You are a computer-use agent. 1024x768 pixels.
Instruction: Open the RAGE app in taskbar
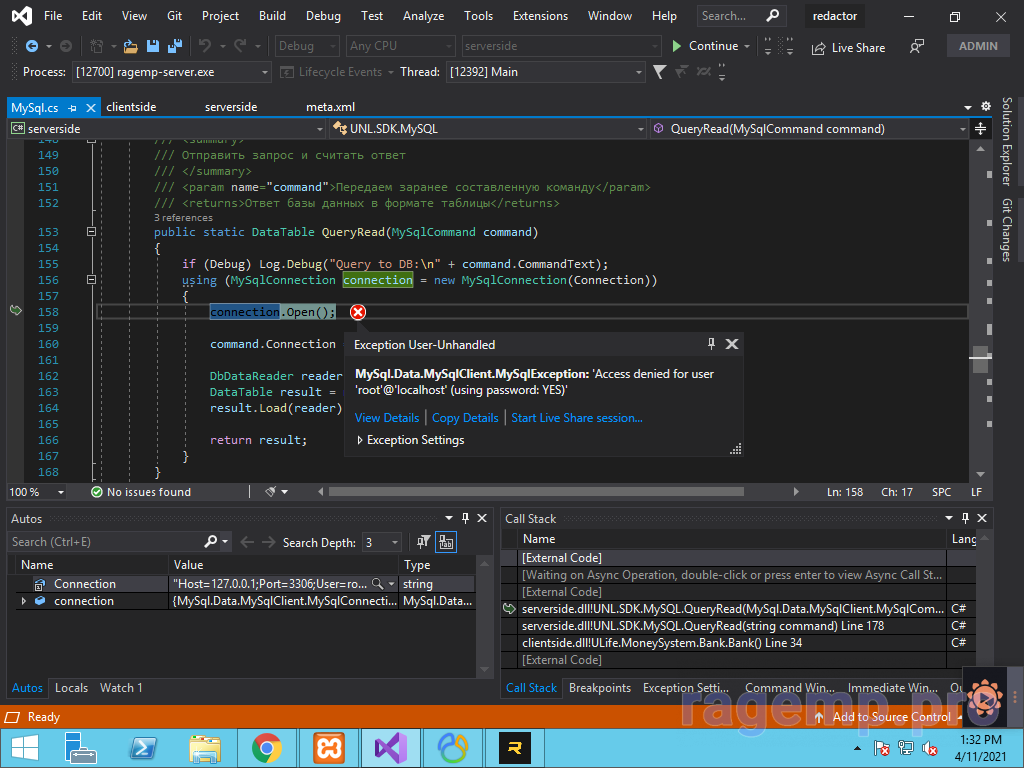(x=515, y=748)
